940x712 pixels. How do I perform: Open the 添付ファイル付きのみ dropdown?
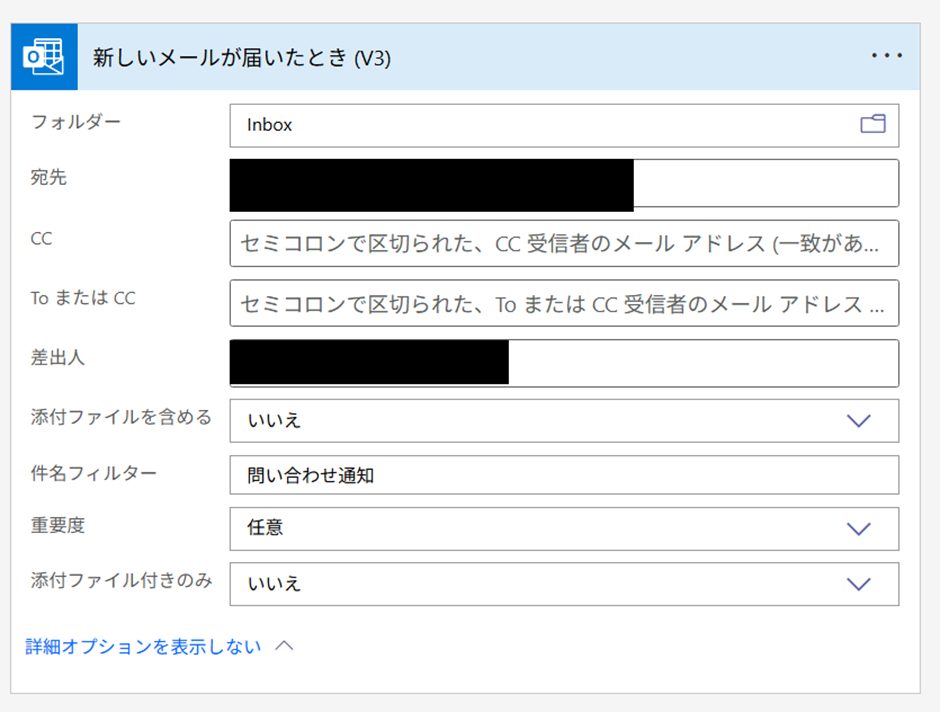pos(564,584)
